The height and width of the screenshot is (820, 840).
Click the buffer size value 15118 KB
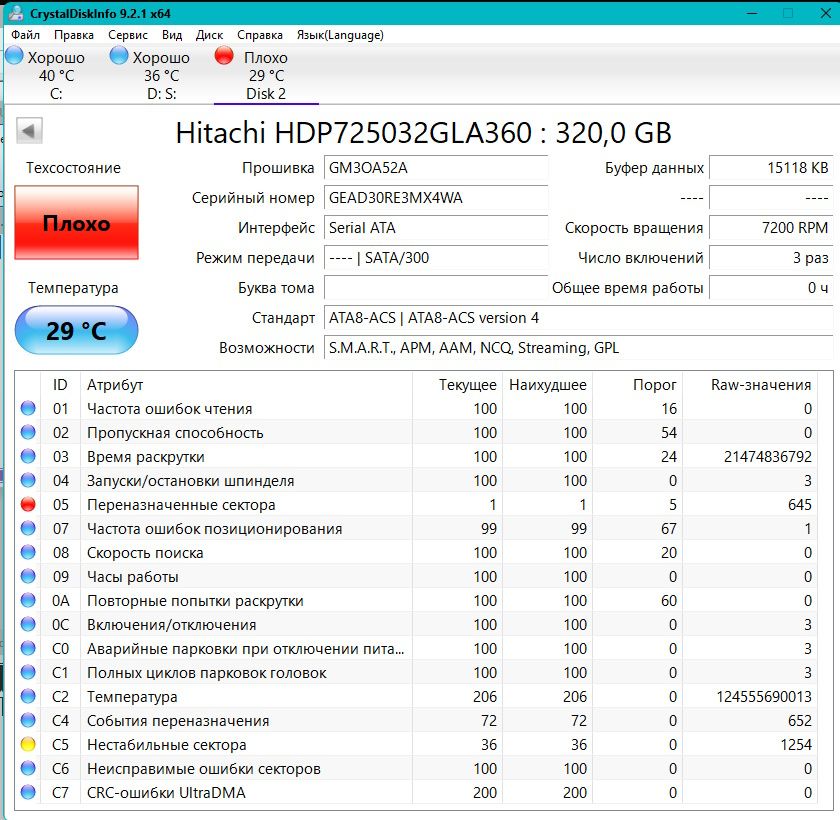[x=771, y=168]
